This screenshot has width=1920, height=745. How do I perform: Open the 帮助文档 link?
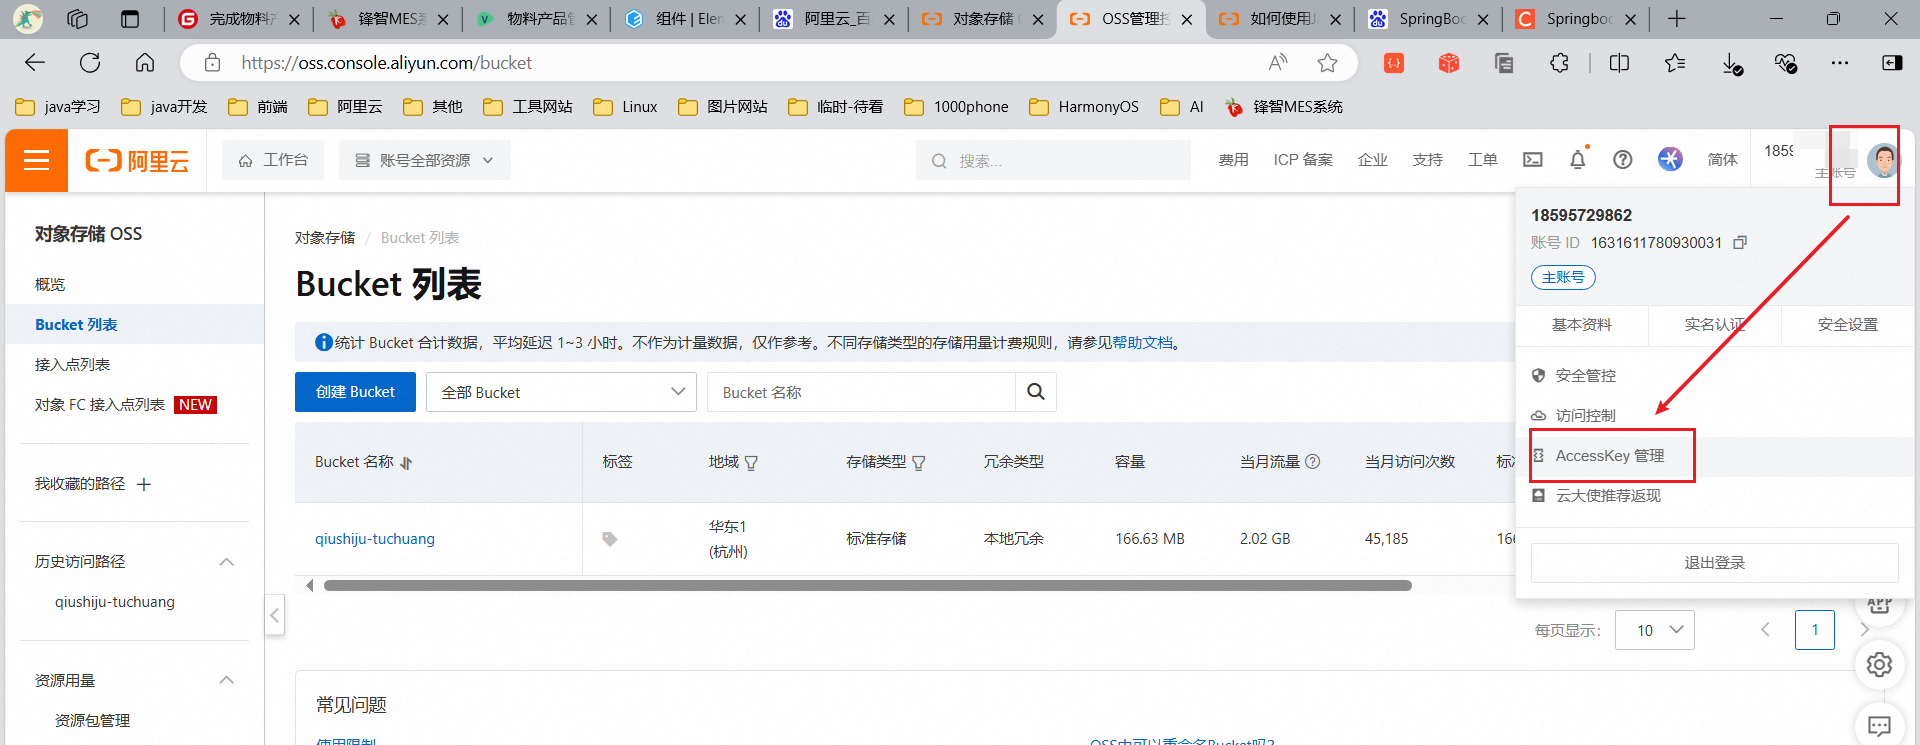point(1143,343)
